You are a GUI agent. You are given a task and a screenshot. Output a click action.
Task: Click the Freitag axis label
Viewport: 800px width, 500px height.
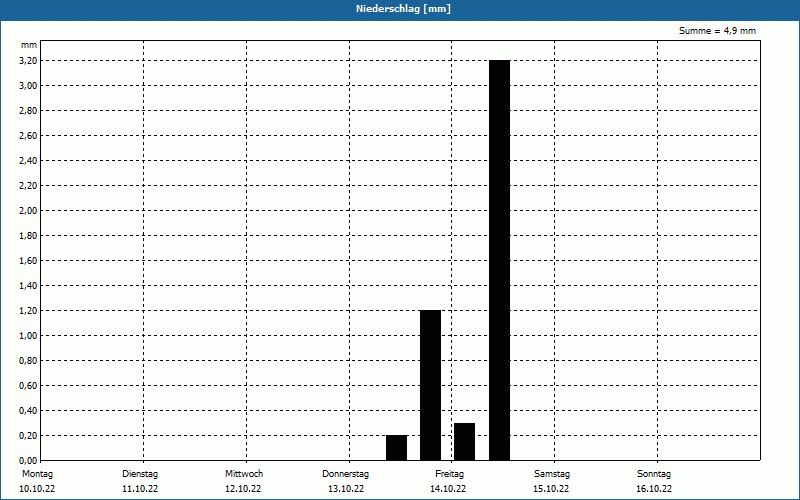pyautogui.click(x=449, y=474)
